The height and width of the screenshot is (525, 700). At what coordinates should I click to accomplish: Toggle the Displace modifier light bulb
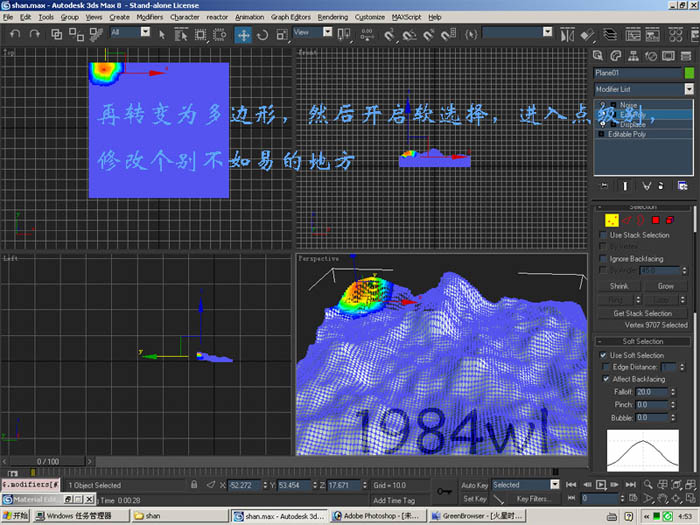click(x=602, y=124)
